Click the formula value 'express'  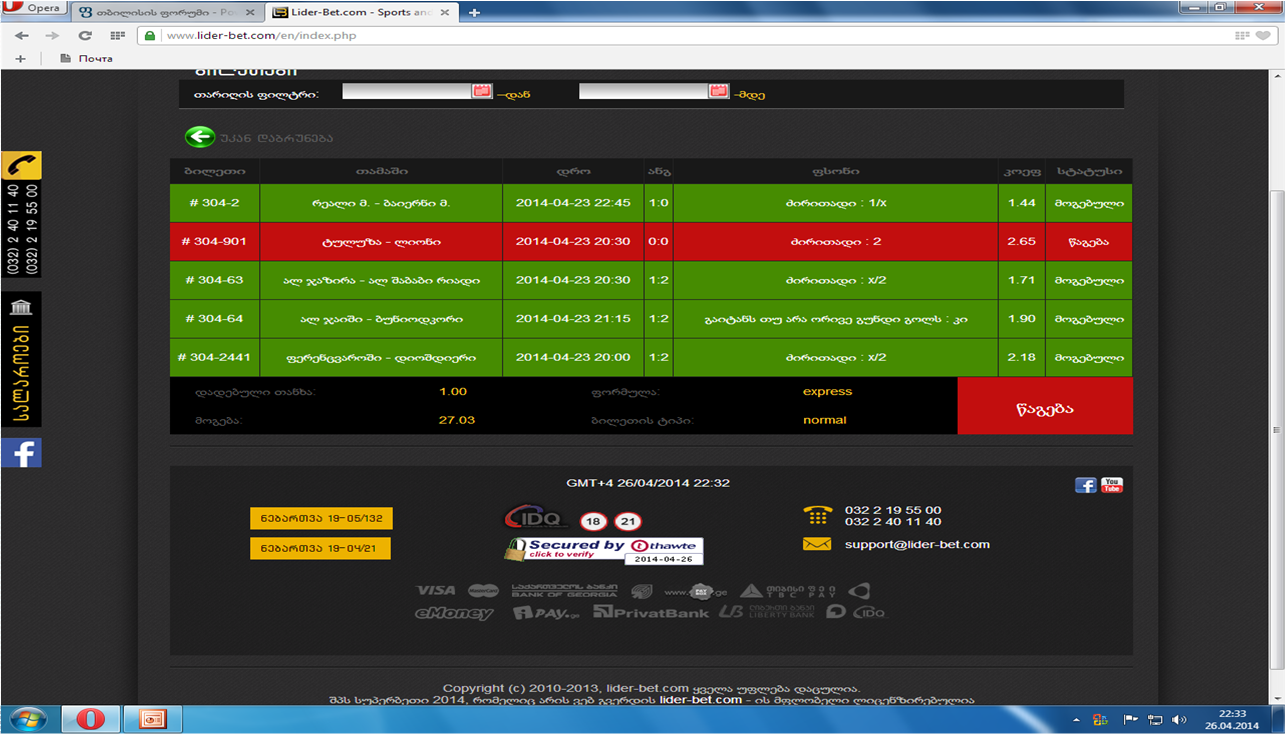pyautogui.click(x=827, y=392)
